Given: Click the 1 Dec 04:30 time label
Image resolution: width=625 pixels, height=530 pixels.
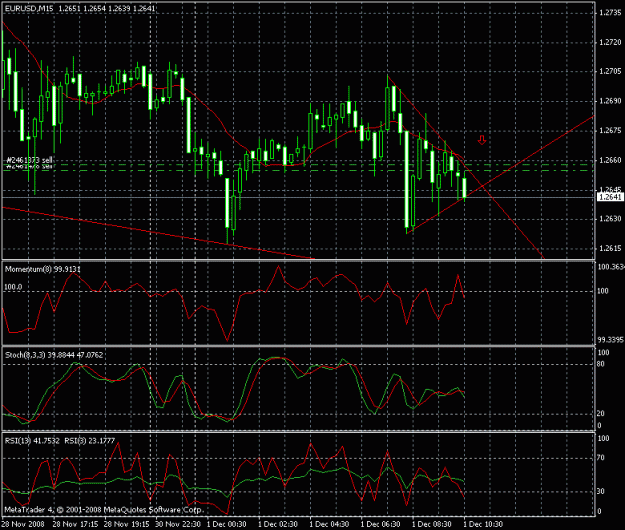Looking at the screenshot, I should [329, 524].
